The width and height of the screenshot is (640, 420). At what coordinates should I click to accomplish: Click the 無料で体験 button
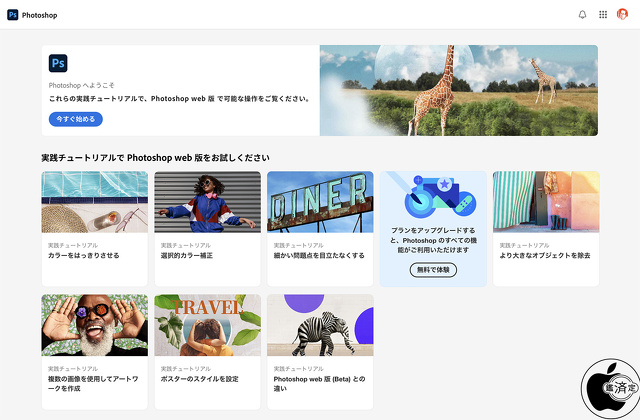click(x=433, y=270)
